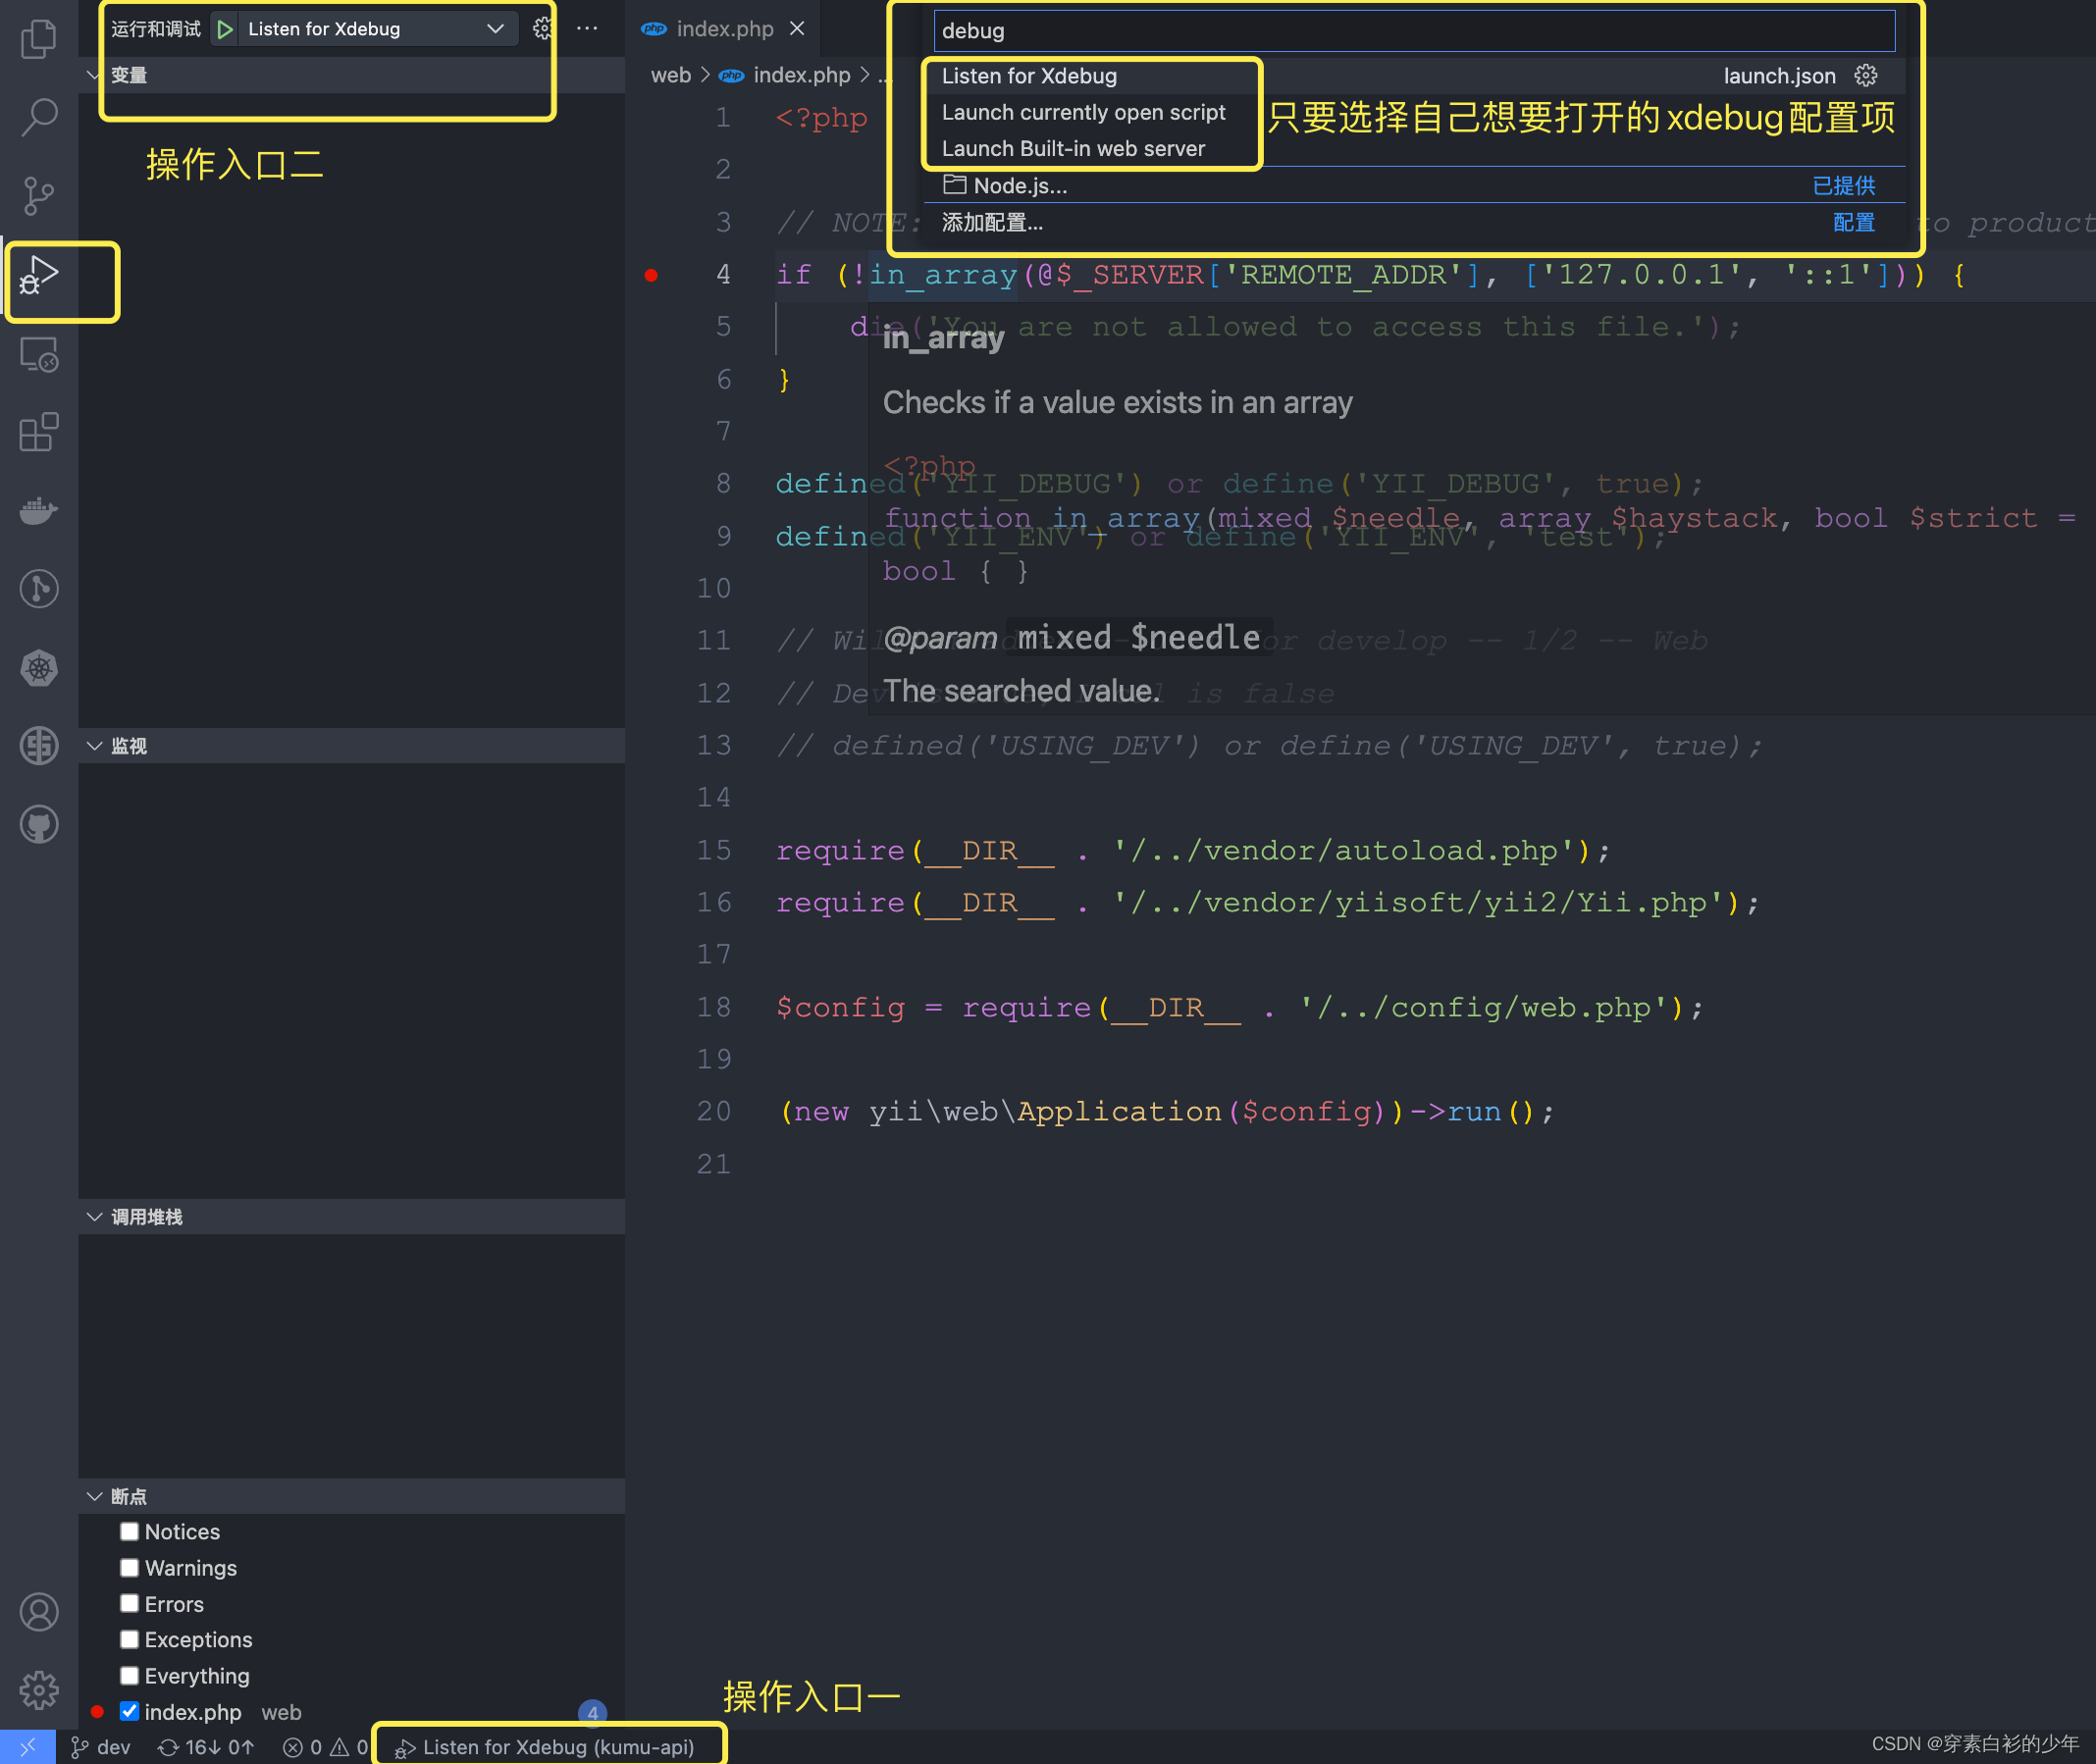Image resolution: width=2096 pixels, height=1764 pixels.
Task: Click the debug quick-pick input field
Action: click(x=1413, y=31)
